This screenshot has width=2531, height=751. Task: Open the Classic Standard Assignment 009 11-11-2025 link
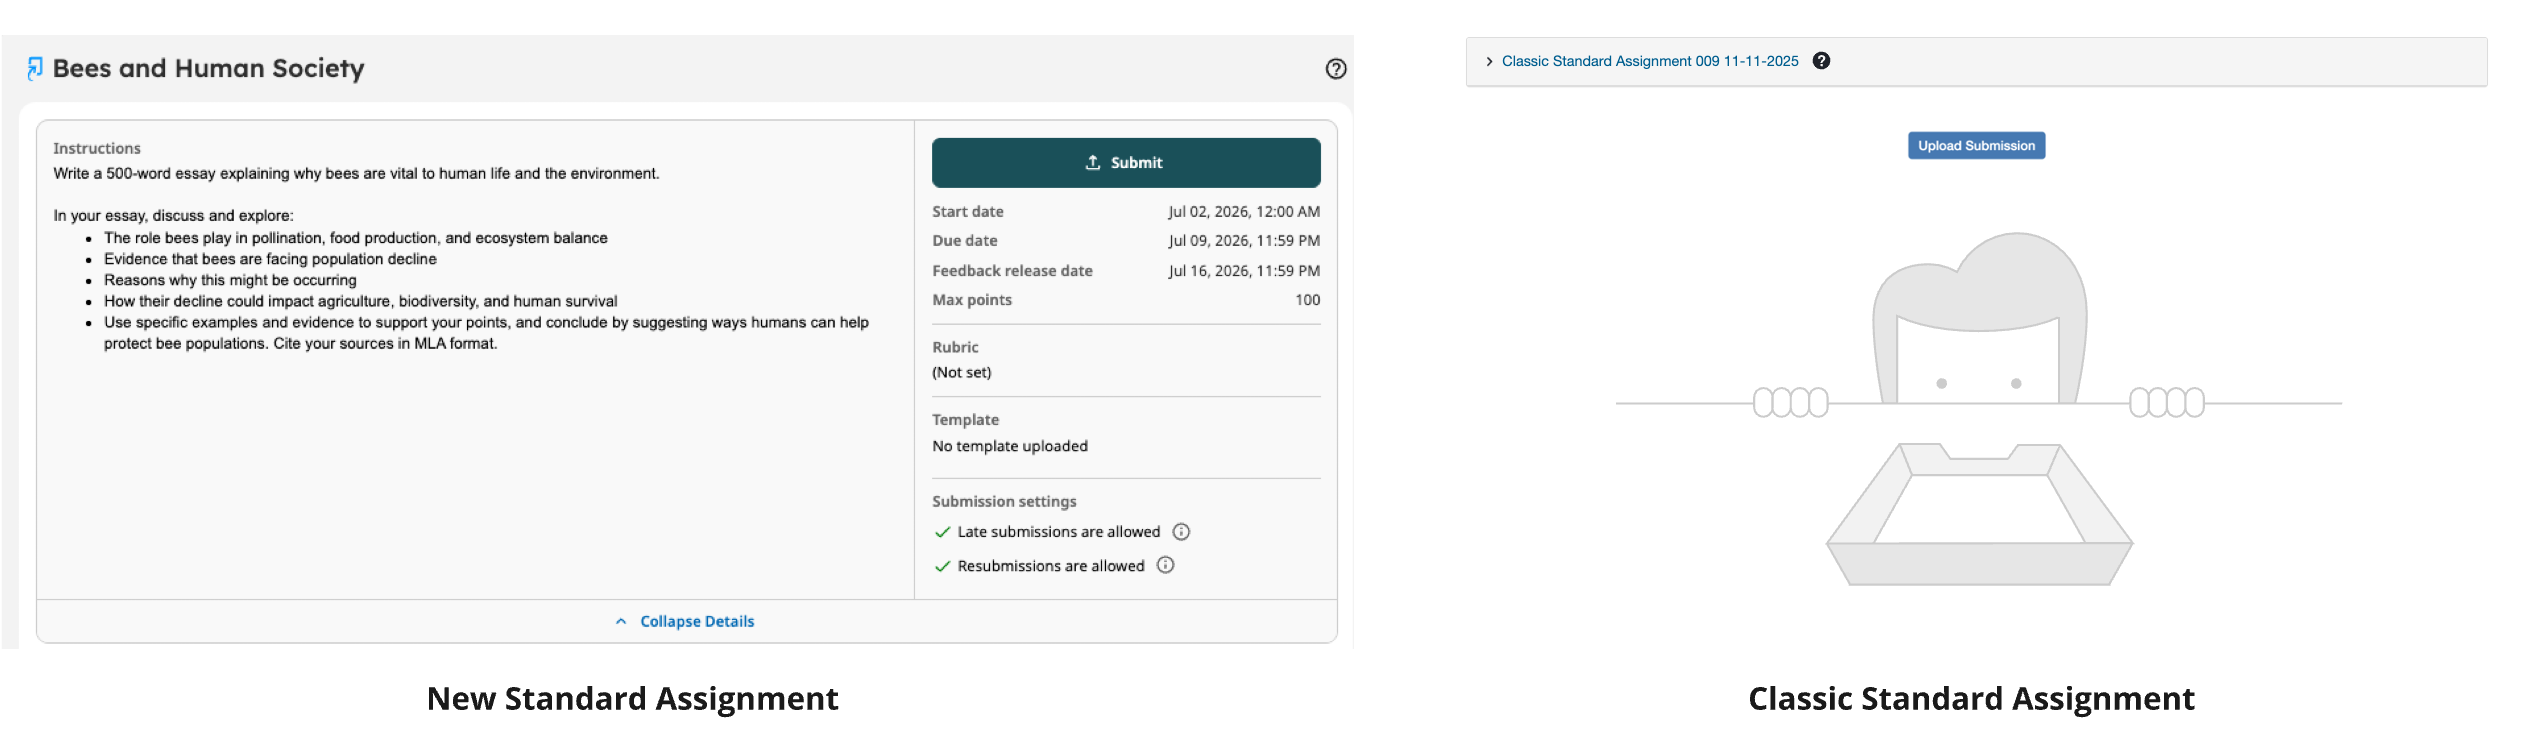(x=1650, y=61)
